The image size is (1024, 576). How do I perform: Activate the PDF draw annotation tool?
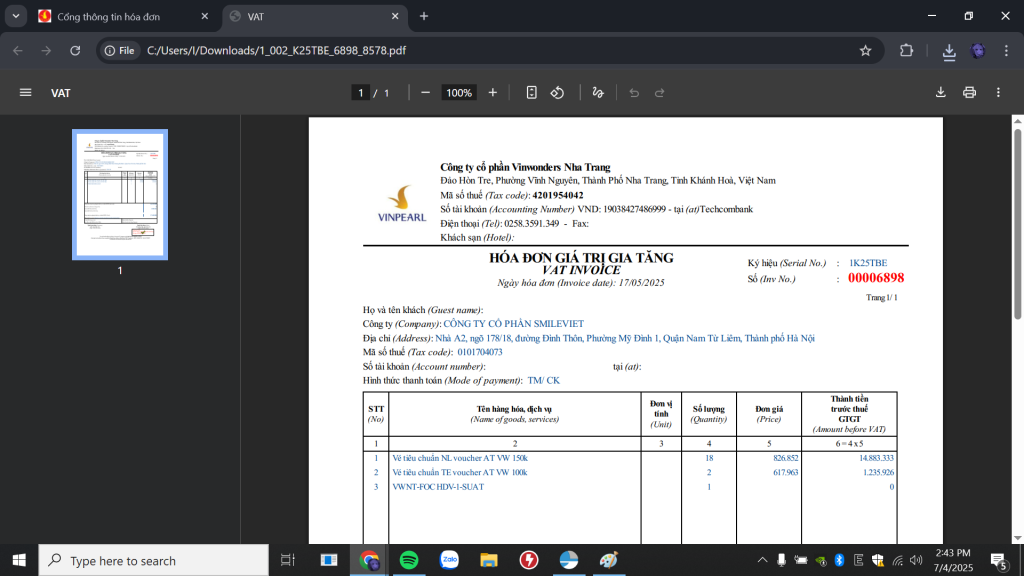tap(598, 93)
